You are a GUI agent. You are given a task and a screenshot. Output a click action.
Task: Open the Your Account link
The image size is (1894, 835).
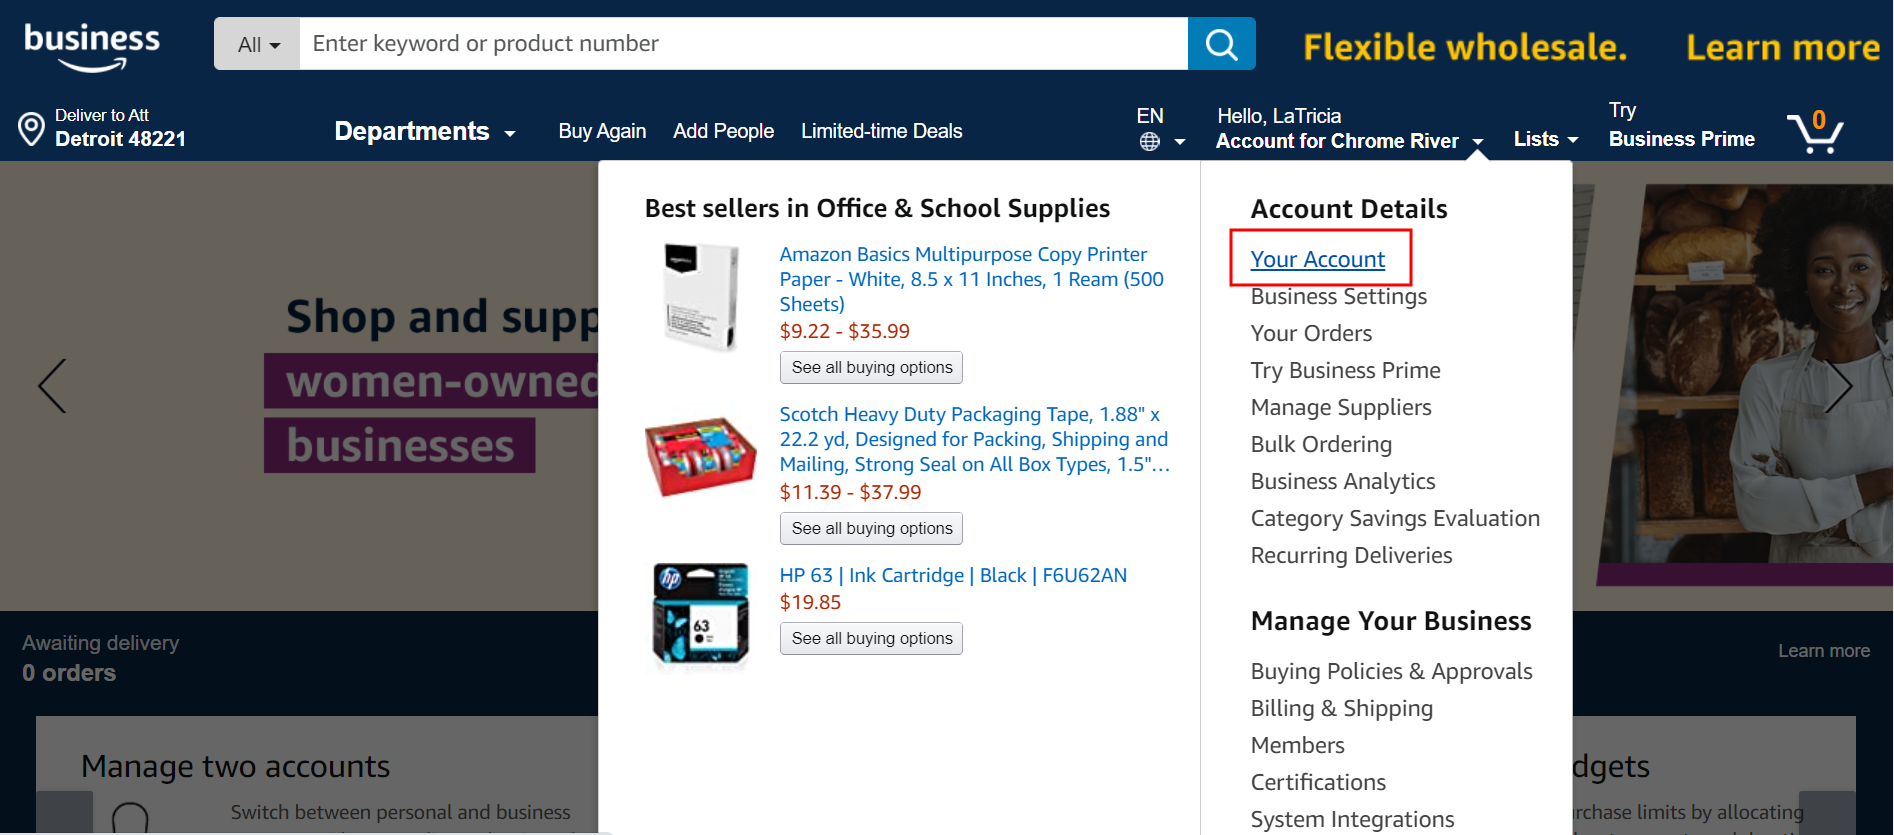click(x=1317, y=259)
